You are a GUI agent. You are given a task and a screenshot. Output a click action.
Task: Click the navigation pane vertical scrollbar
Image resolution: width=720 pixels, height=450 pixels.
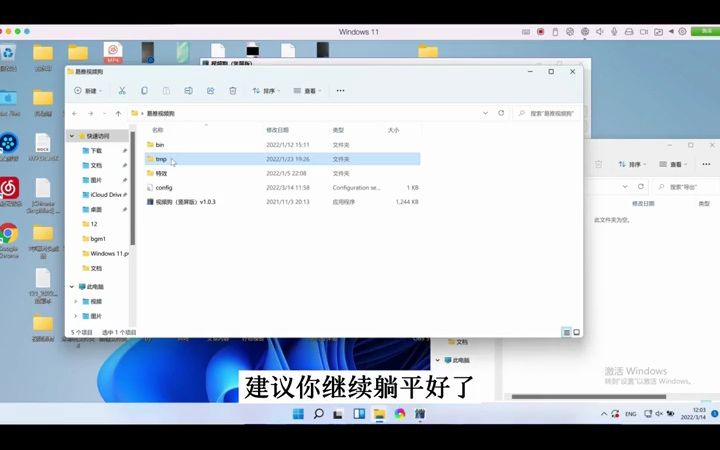pos(132,188)
